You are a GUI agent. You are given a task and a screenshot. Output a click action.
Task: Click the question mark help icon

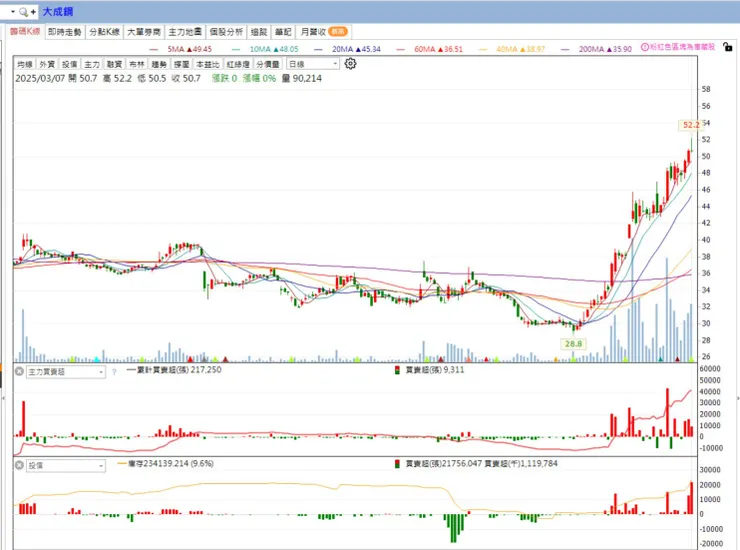point(114,372)
